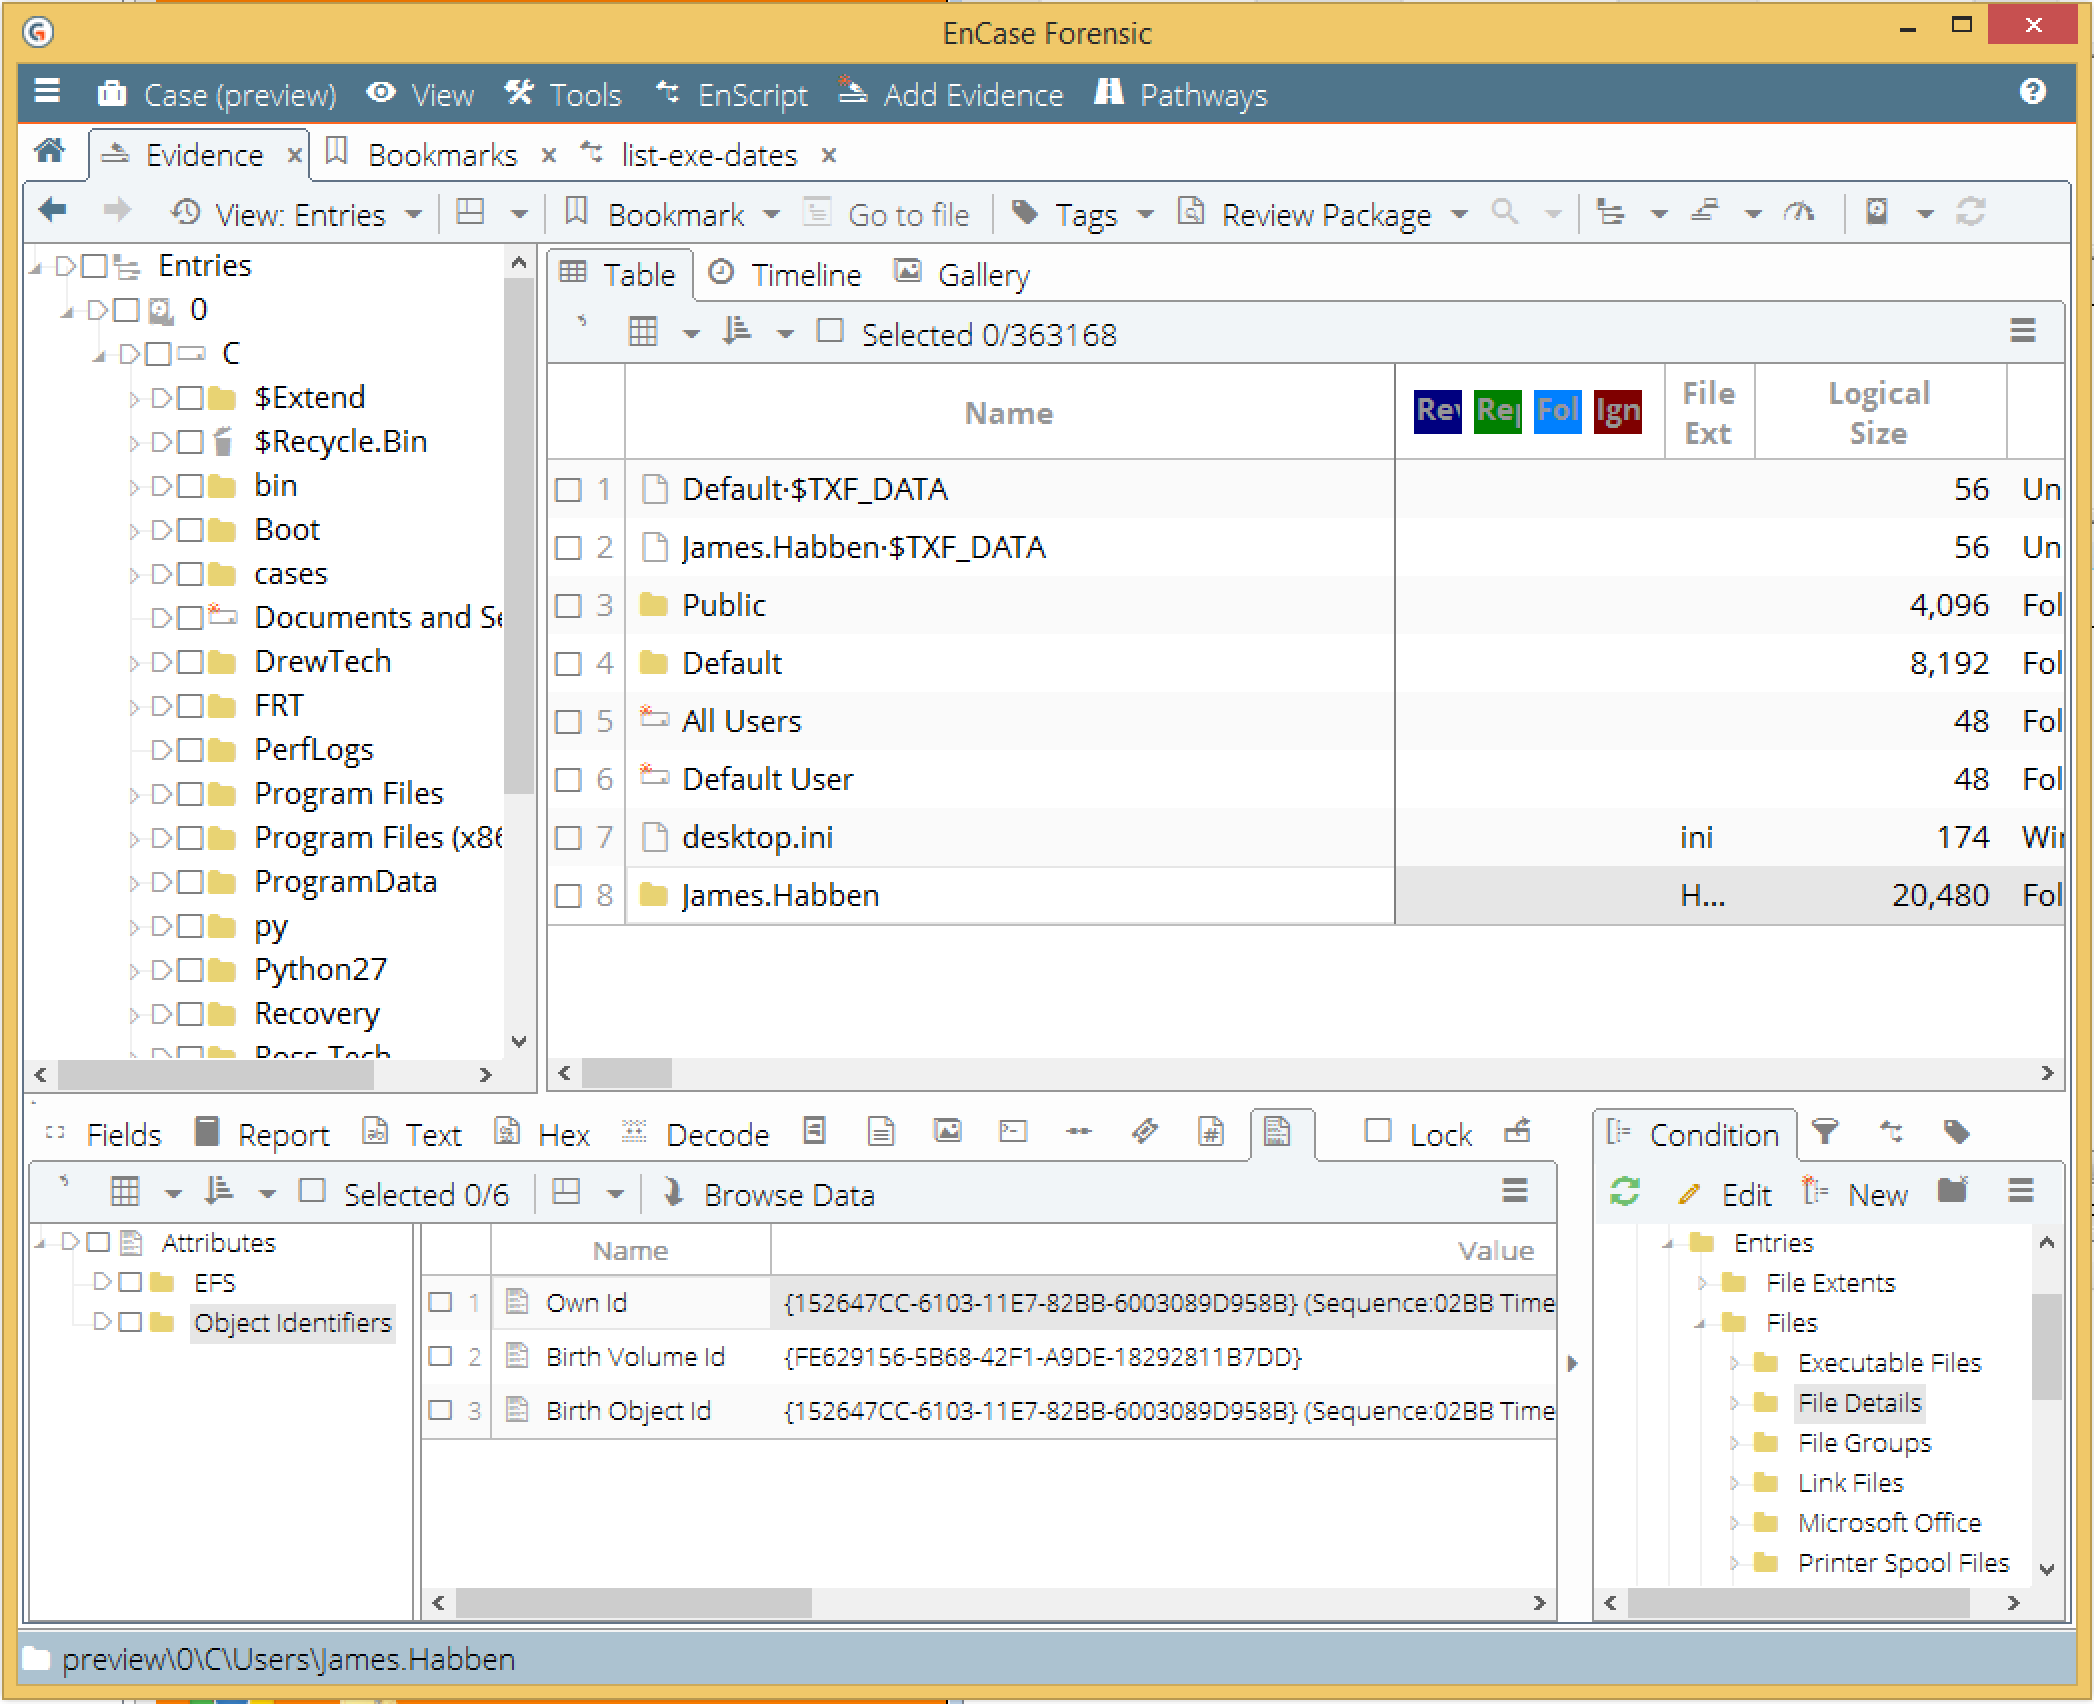Click Pathways in top bar

tap(1181, 94)
